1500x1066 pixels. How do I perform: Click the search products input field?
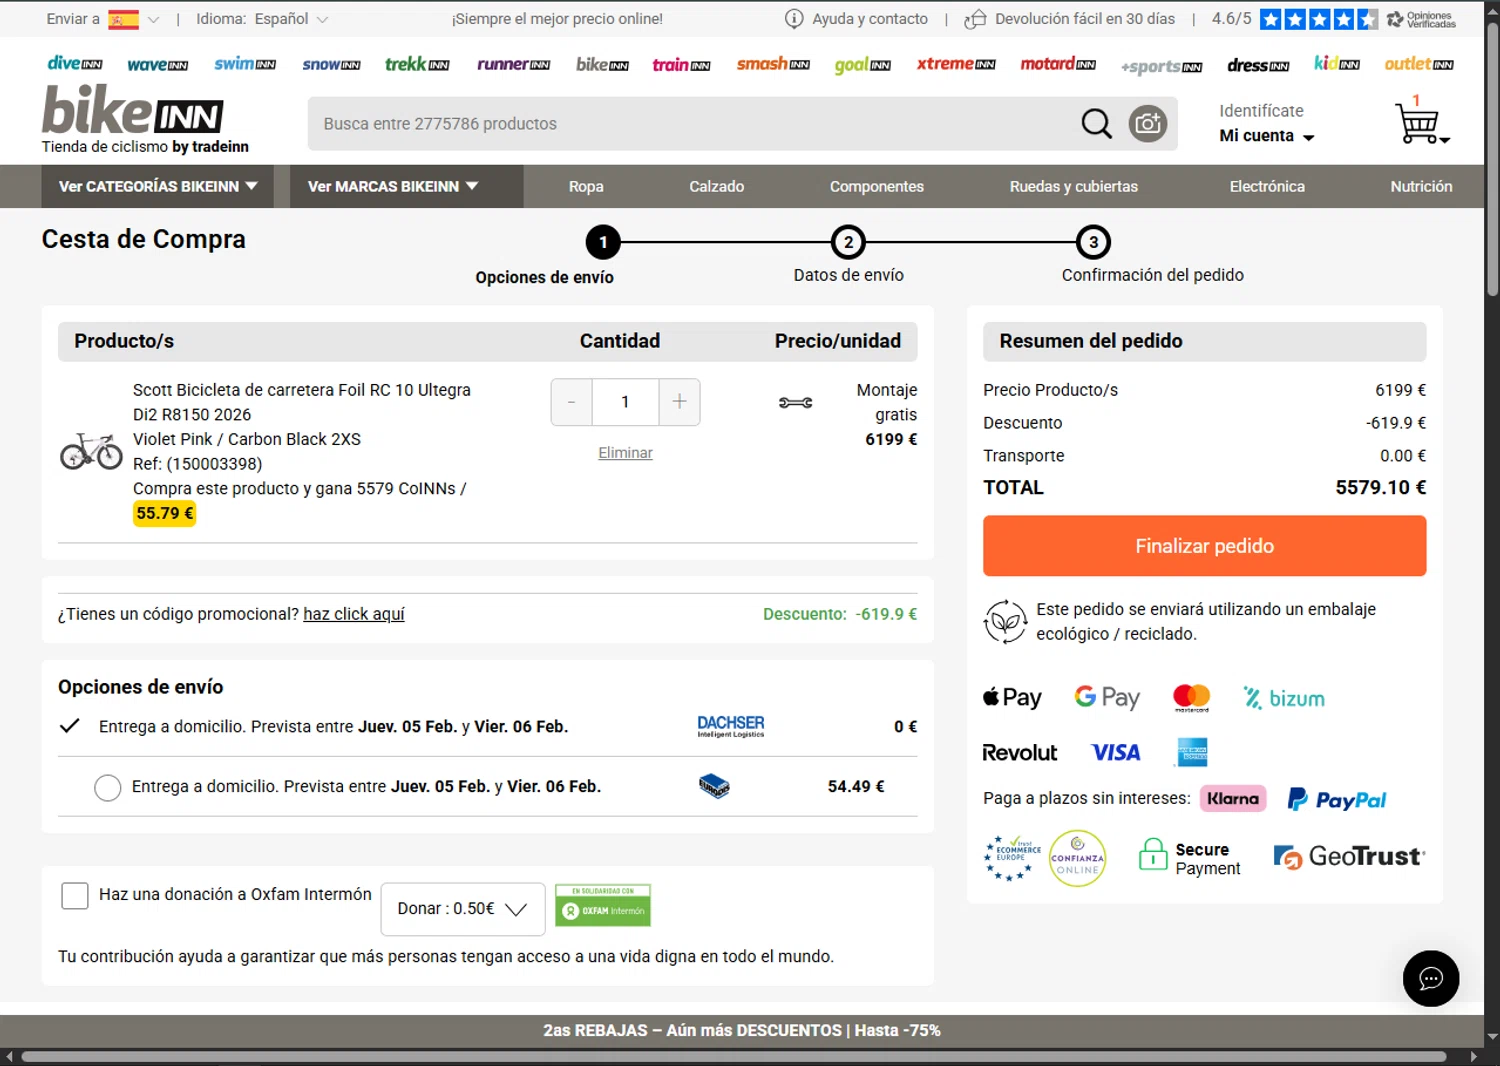(690, 124)
